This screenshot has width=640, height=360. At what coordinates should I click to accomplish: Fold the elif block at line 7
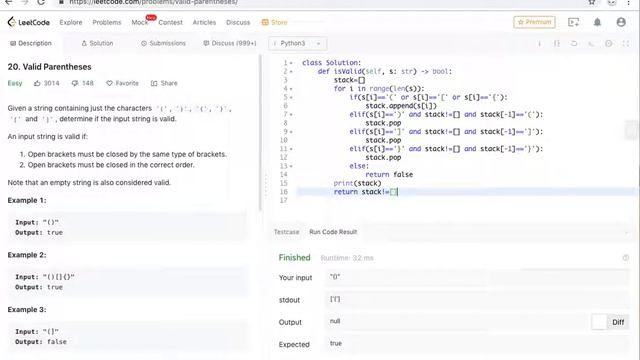[291, 115]
